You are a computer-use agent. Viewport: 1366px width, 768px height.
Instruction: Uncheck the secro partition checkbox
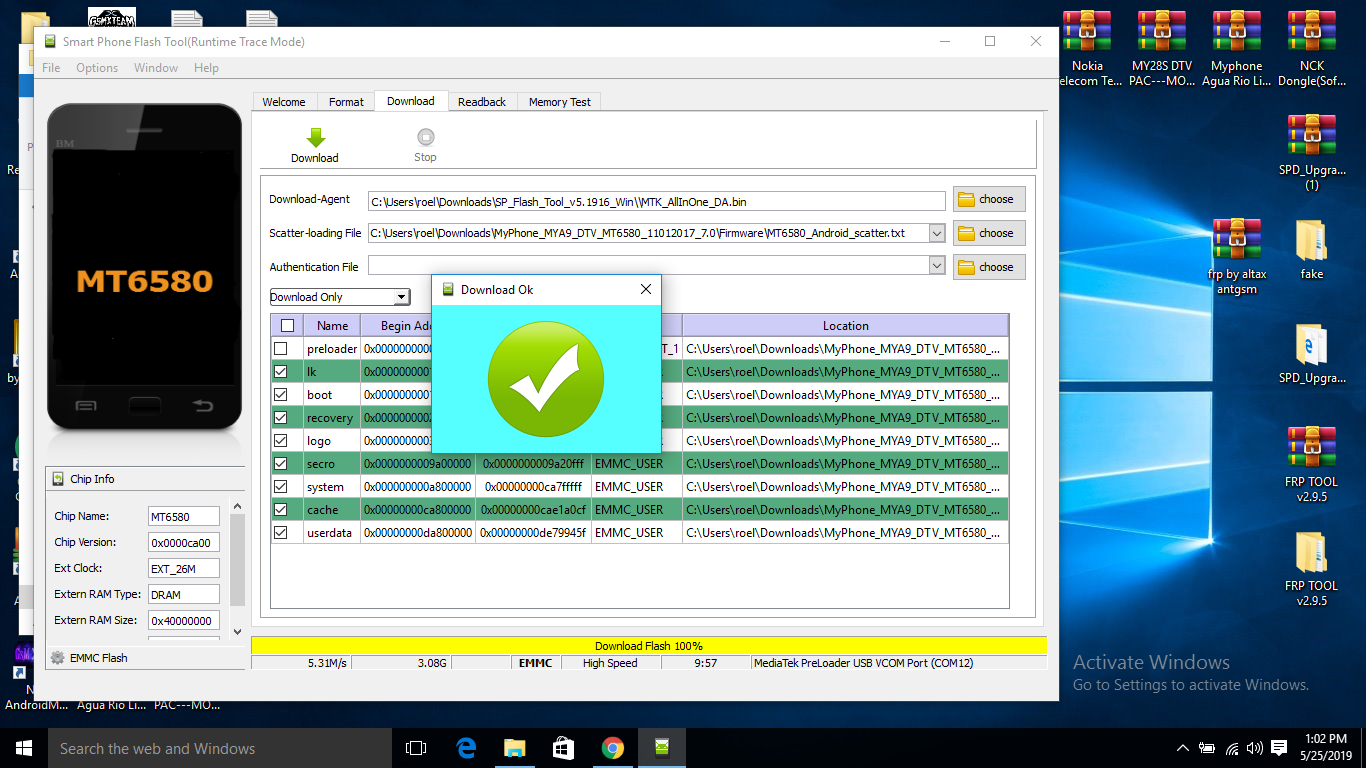pos(281,463)
